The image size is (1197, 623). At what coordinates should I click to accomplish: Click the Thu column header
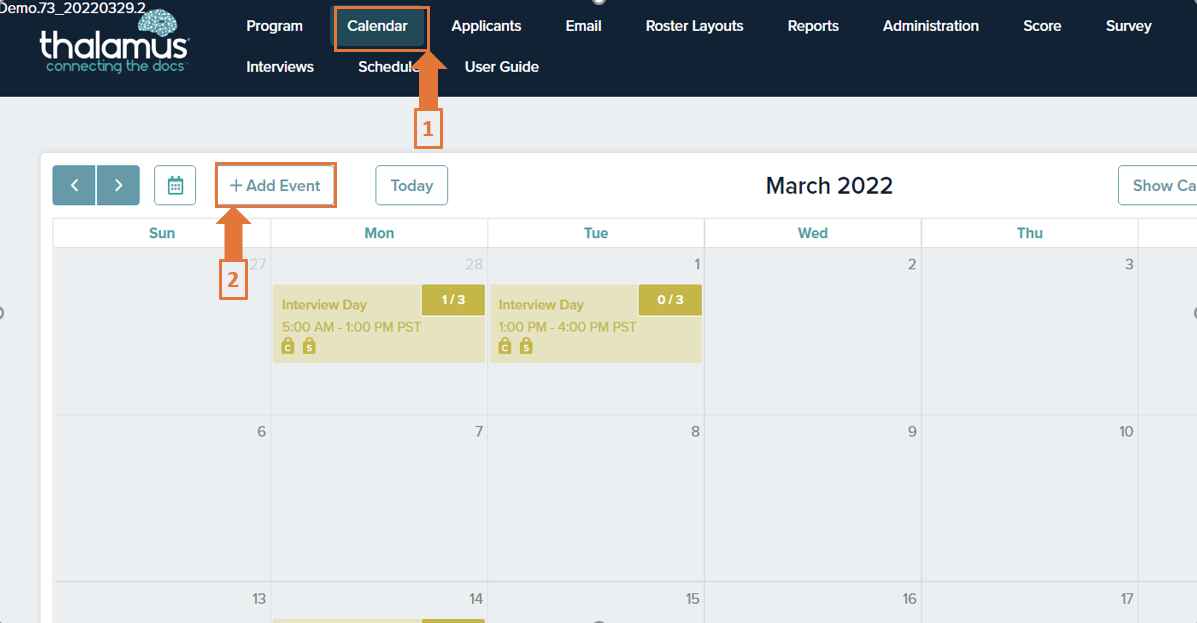tap(1030, 234)
